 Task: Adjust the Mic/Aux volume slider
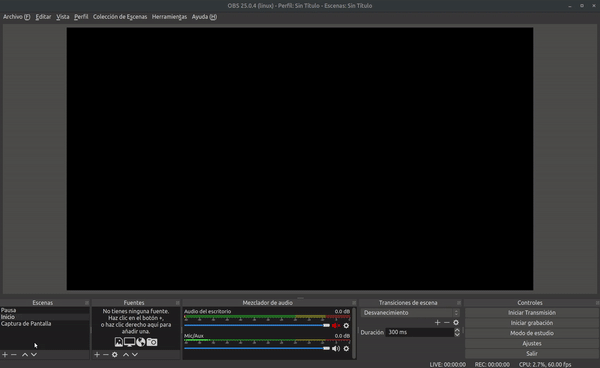[257, 348]
